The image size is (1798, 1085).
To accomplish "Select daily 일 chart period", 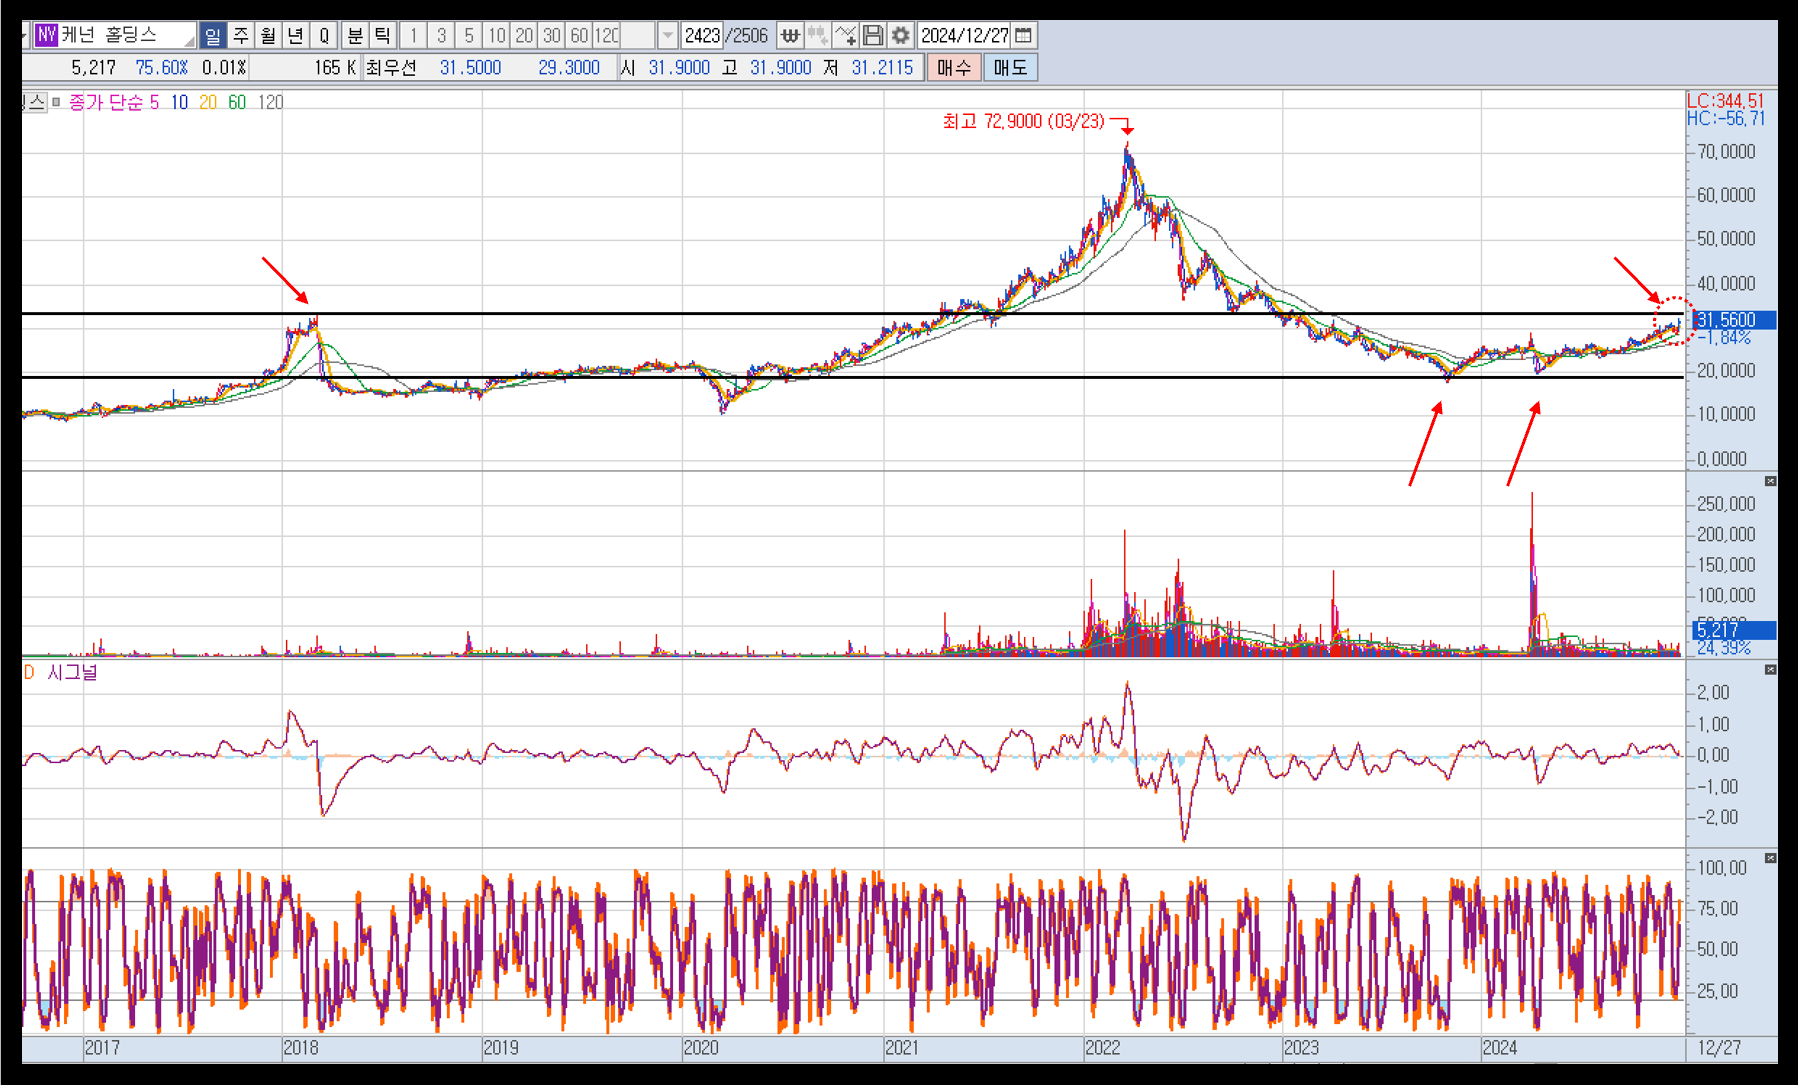I will point(212,36).
